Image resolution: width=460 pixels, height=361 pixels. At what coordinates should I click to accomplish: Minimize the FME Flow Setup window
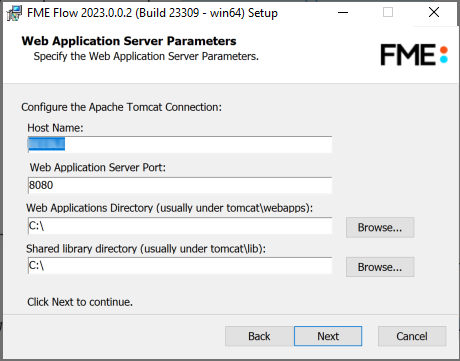pos(343,13)
